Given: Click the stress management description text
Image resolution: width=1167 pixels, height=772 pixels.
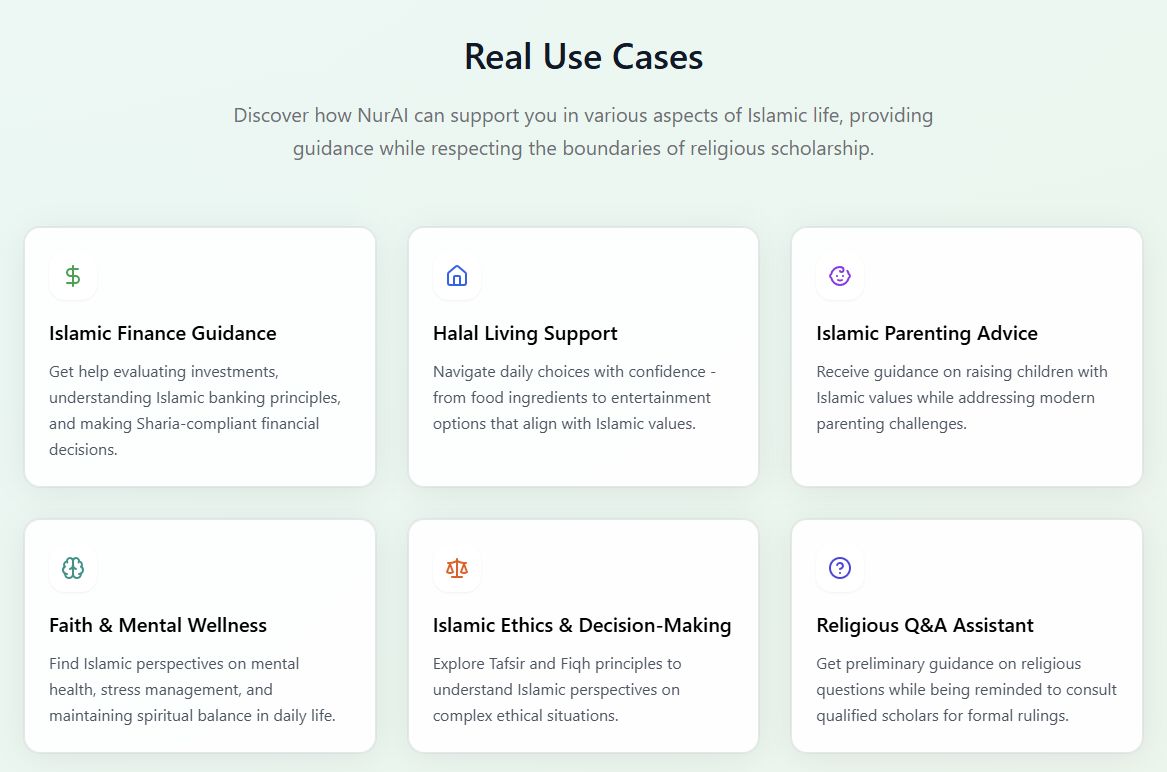Looking at the screenshot, I should [192, 689].
